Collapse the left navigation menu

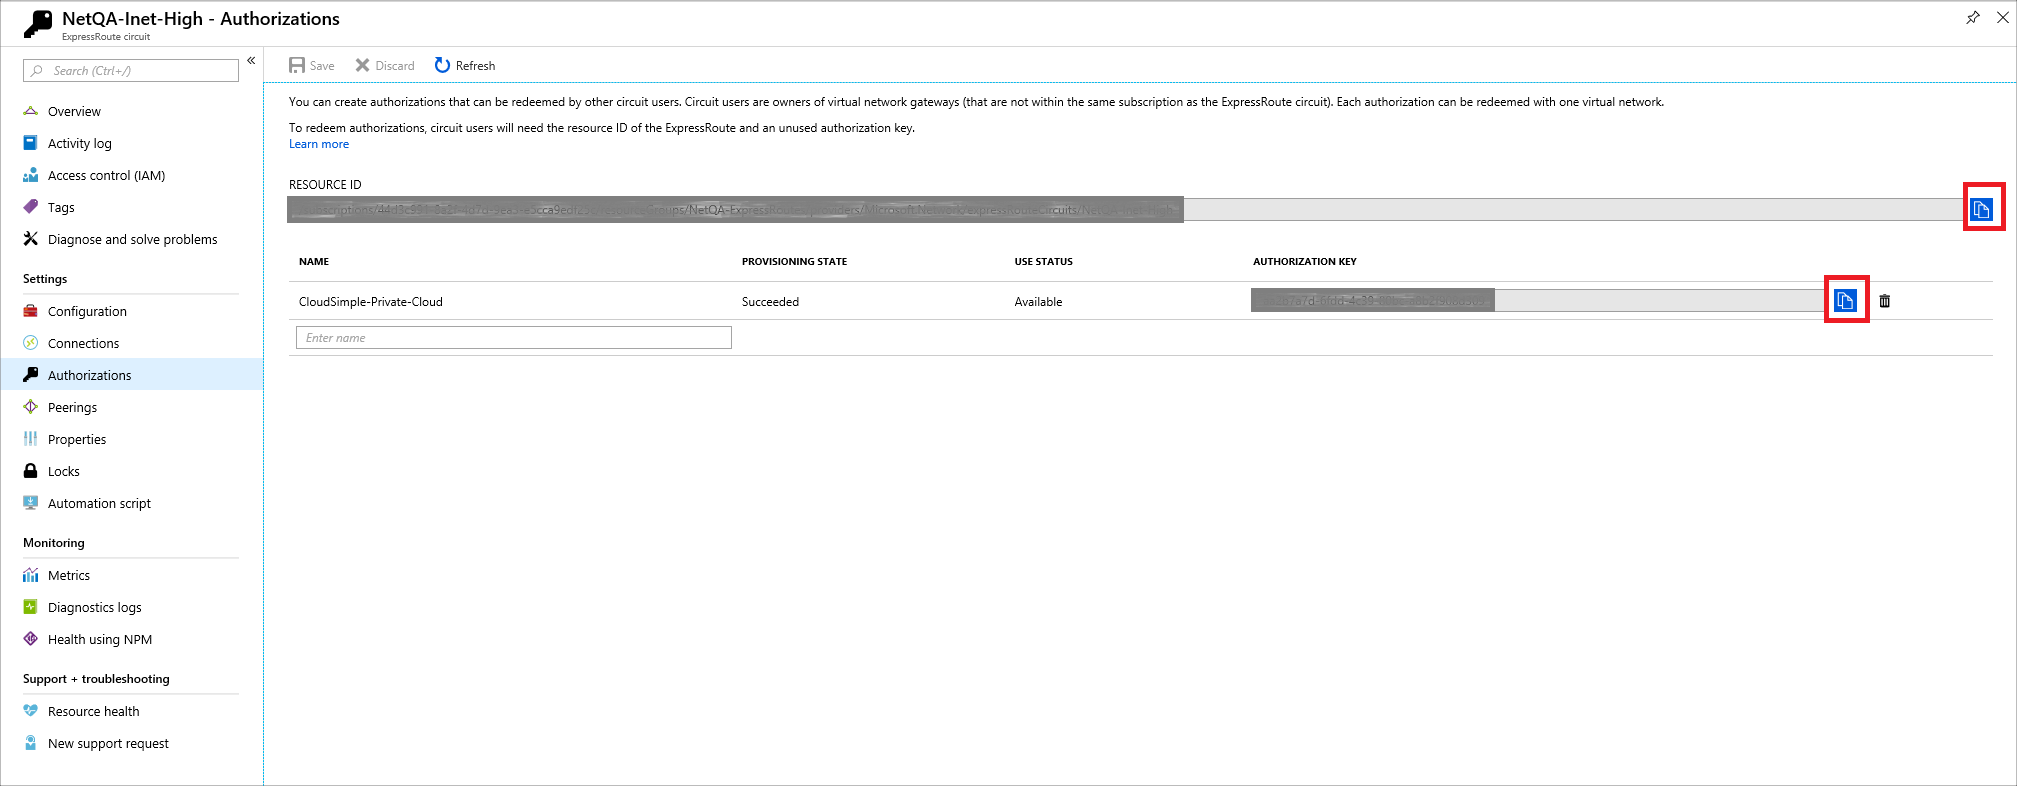click(x=251, y=61)
